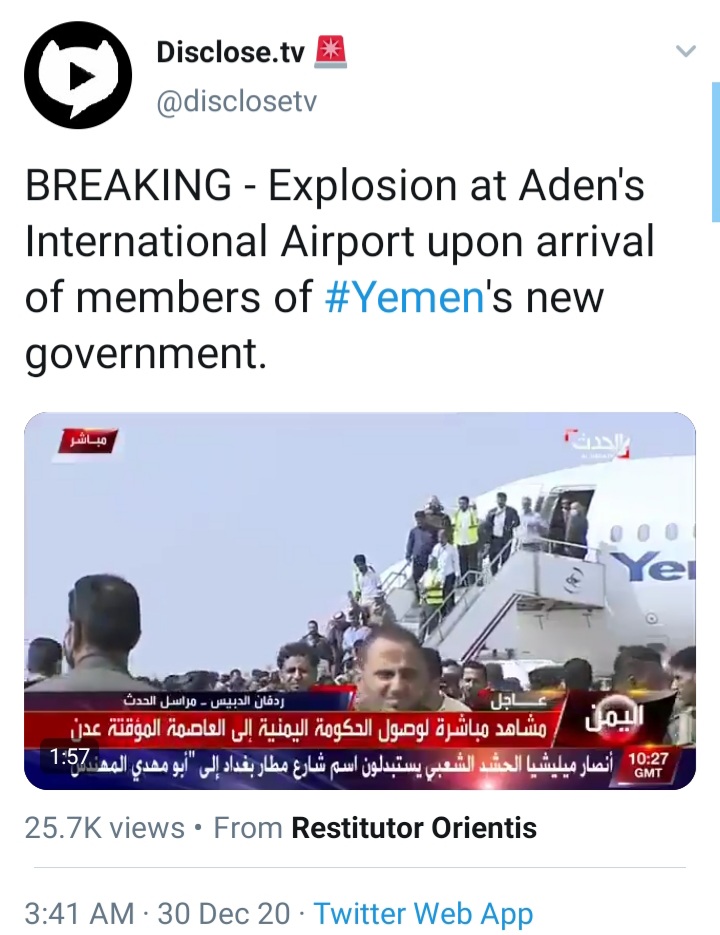
Task: Click the Twitter Web App source link
Action: coord(423,913)
